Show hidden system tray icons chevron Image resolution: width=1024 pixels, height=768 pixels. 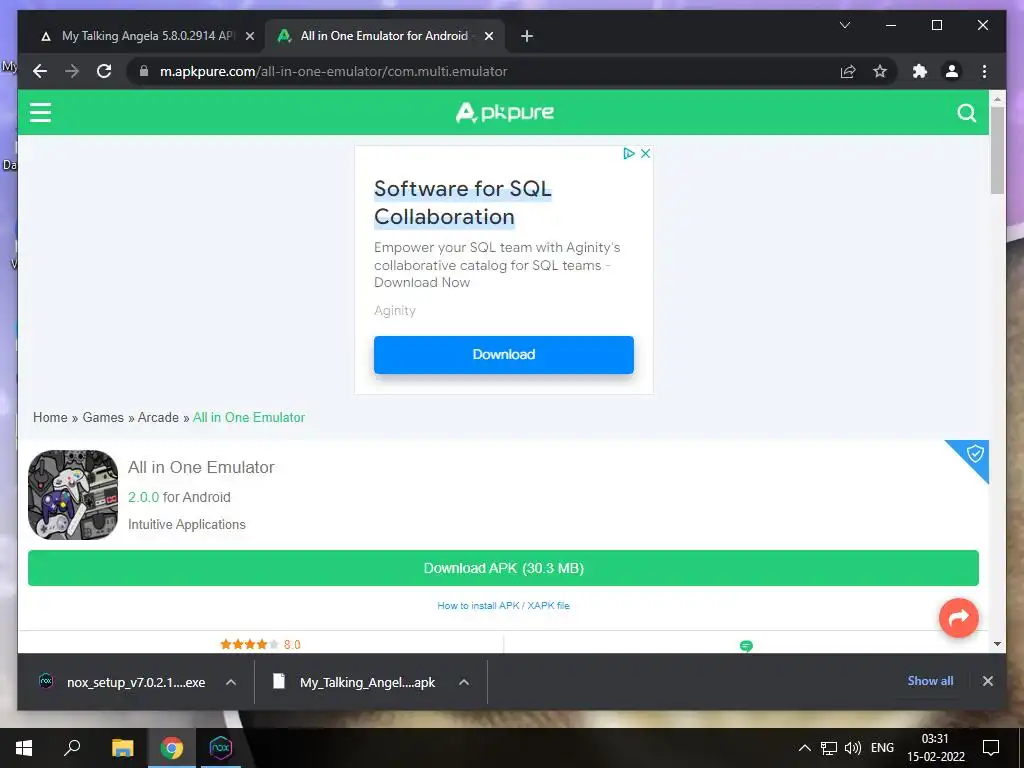[x=805, y=748]
